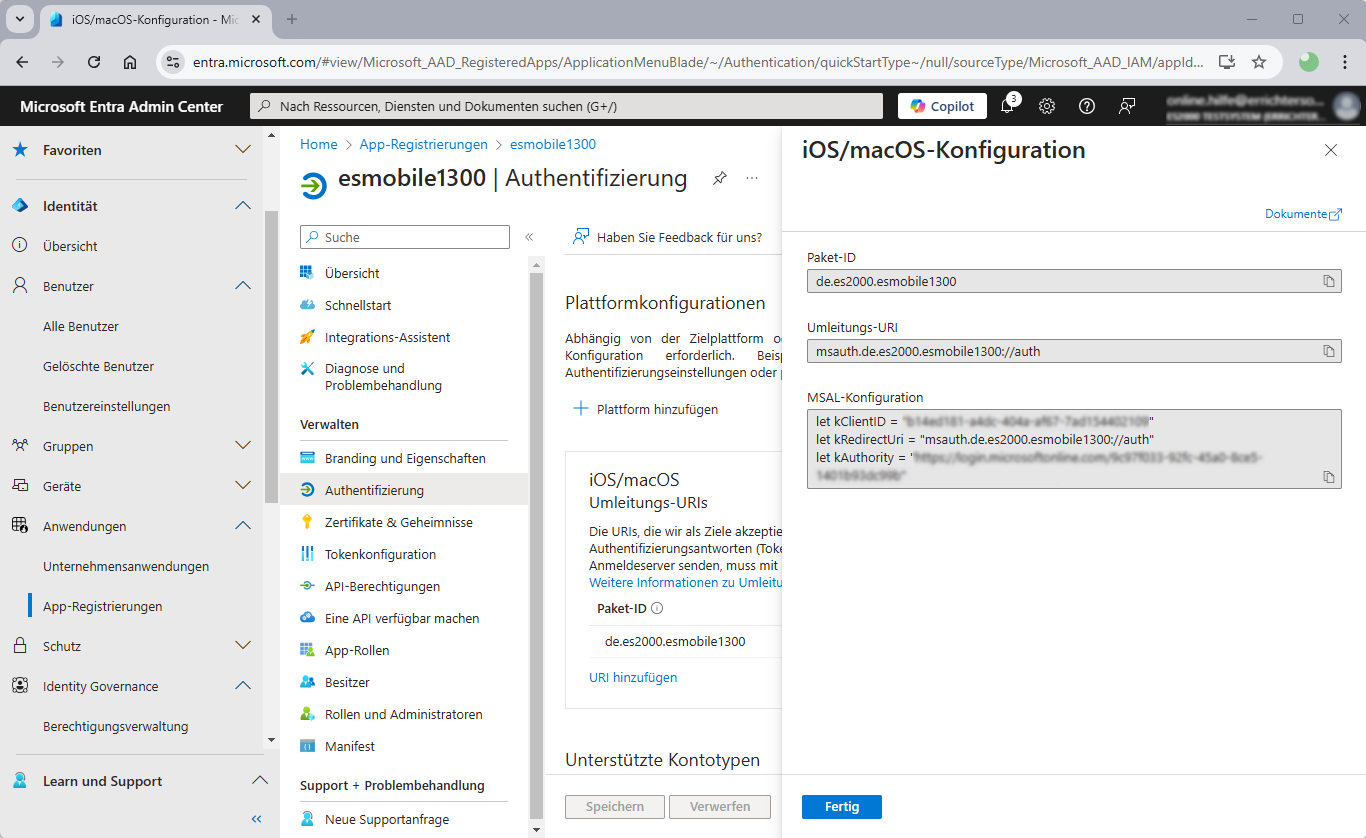Show info for Paket-ID column
This screenshot has height=838, width=1366.
[657, 608]
